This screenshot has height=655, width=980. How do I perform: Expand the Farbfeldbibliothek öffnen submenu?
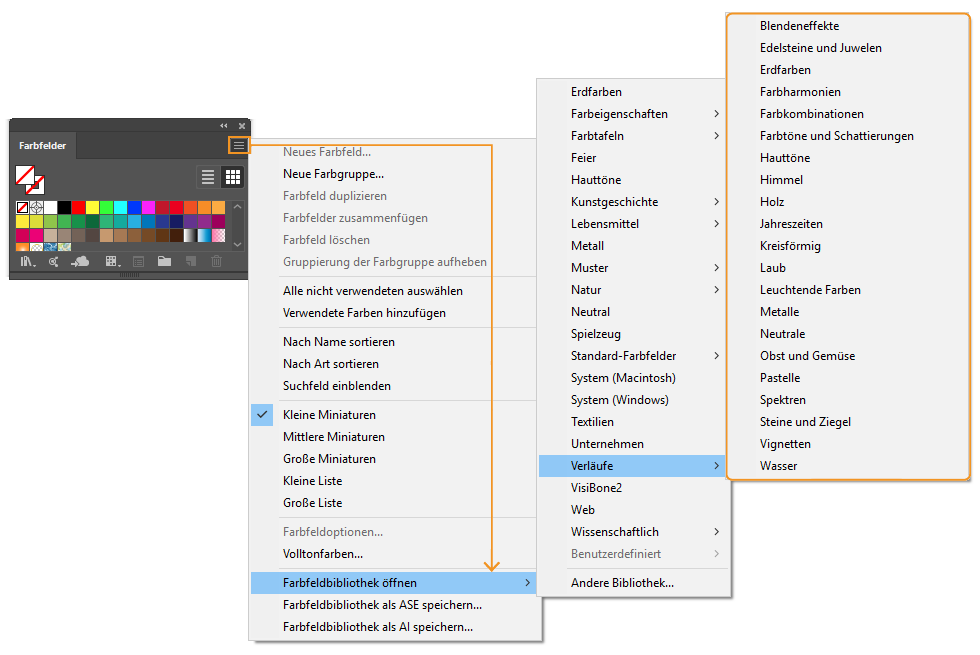coord(394,583)
